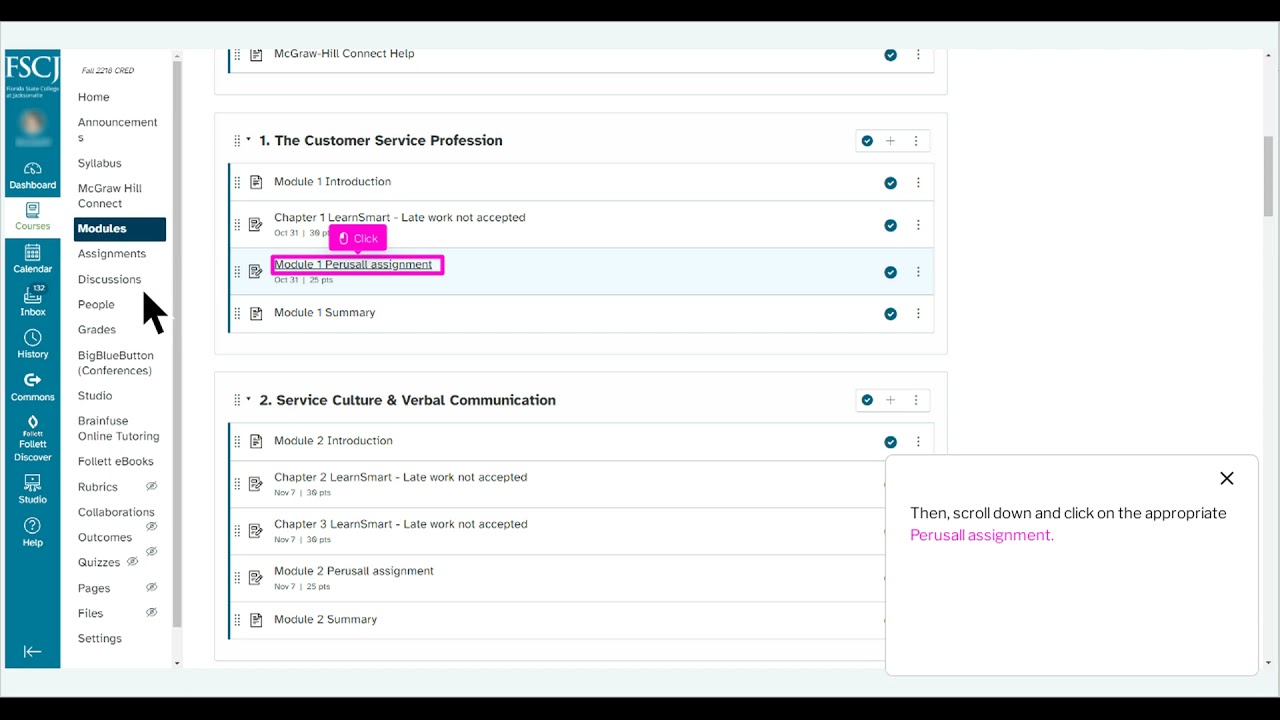Open Assignments in course navigation
Screen dimensions: 1280x720
(x=112, y=254)
